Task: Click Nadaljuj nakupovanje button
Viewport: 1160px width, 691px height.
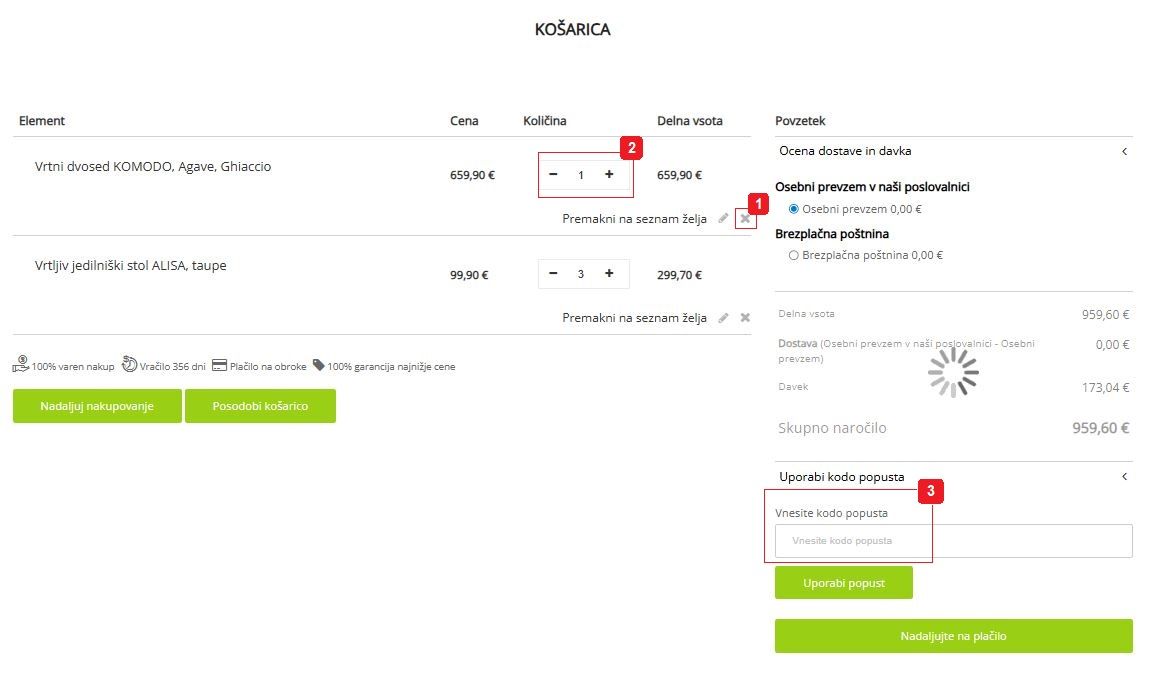Action: [97, 406]
